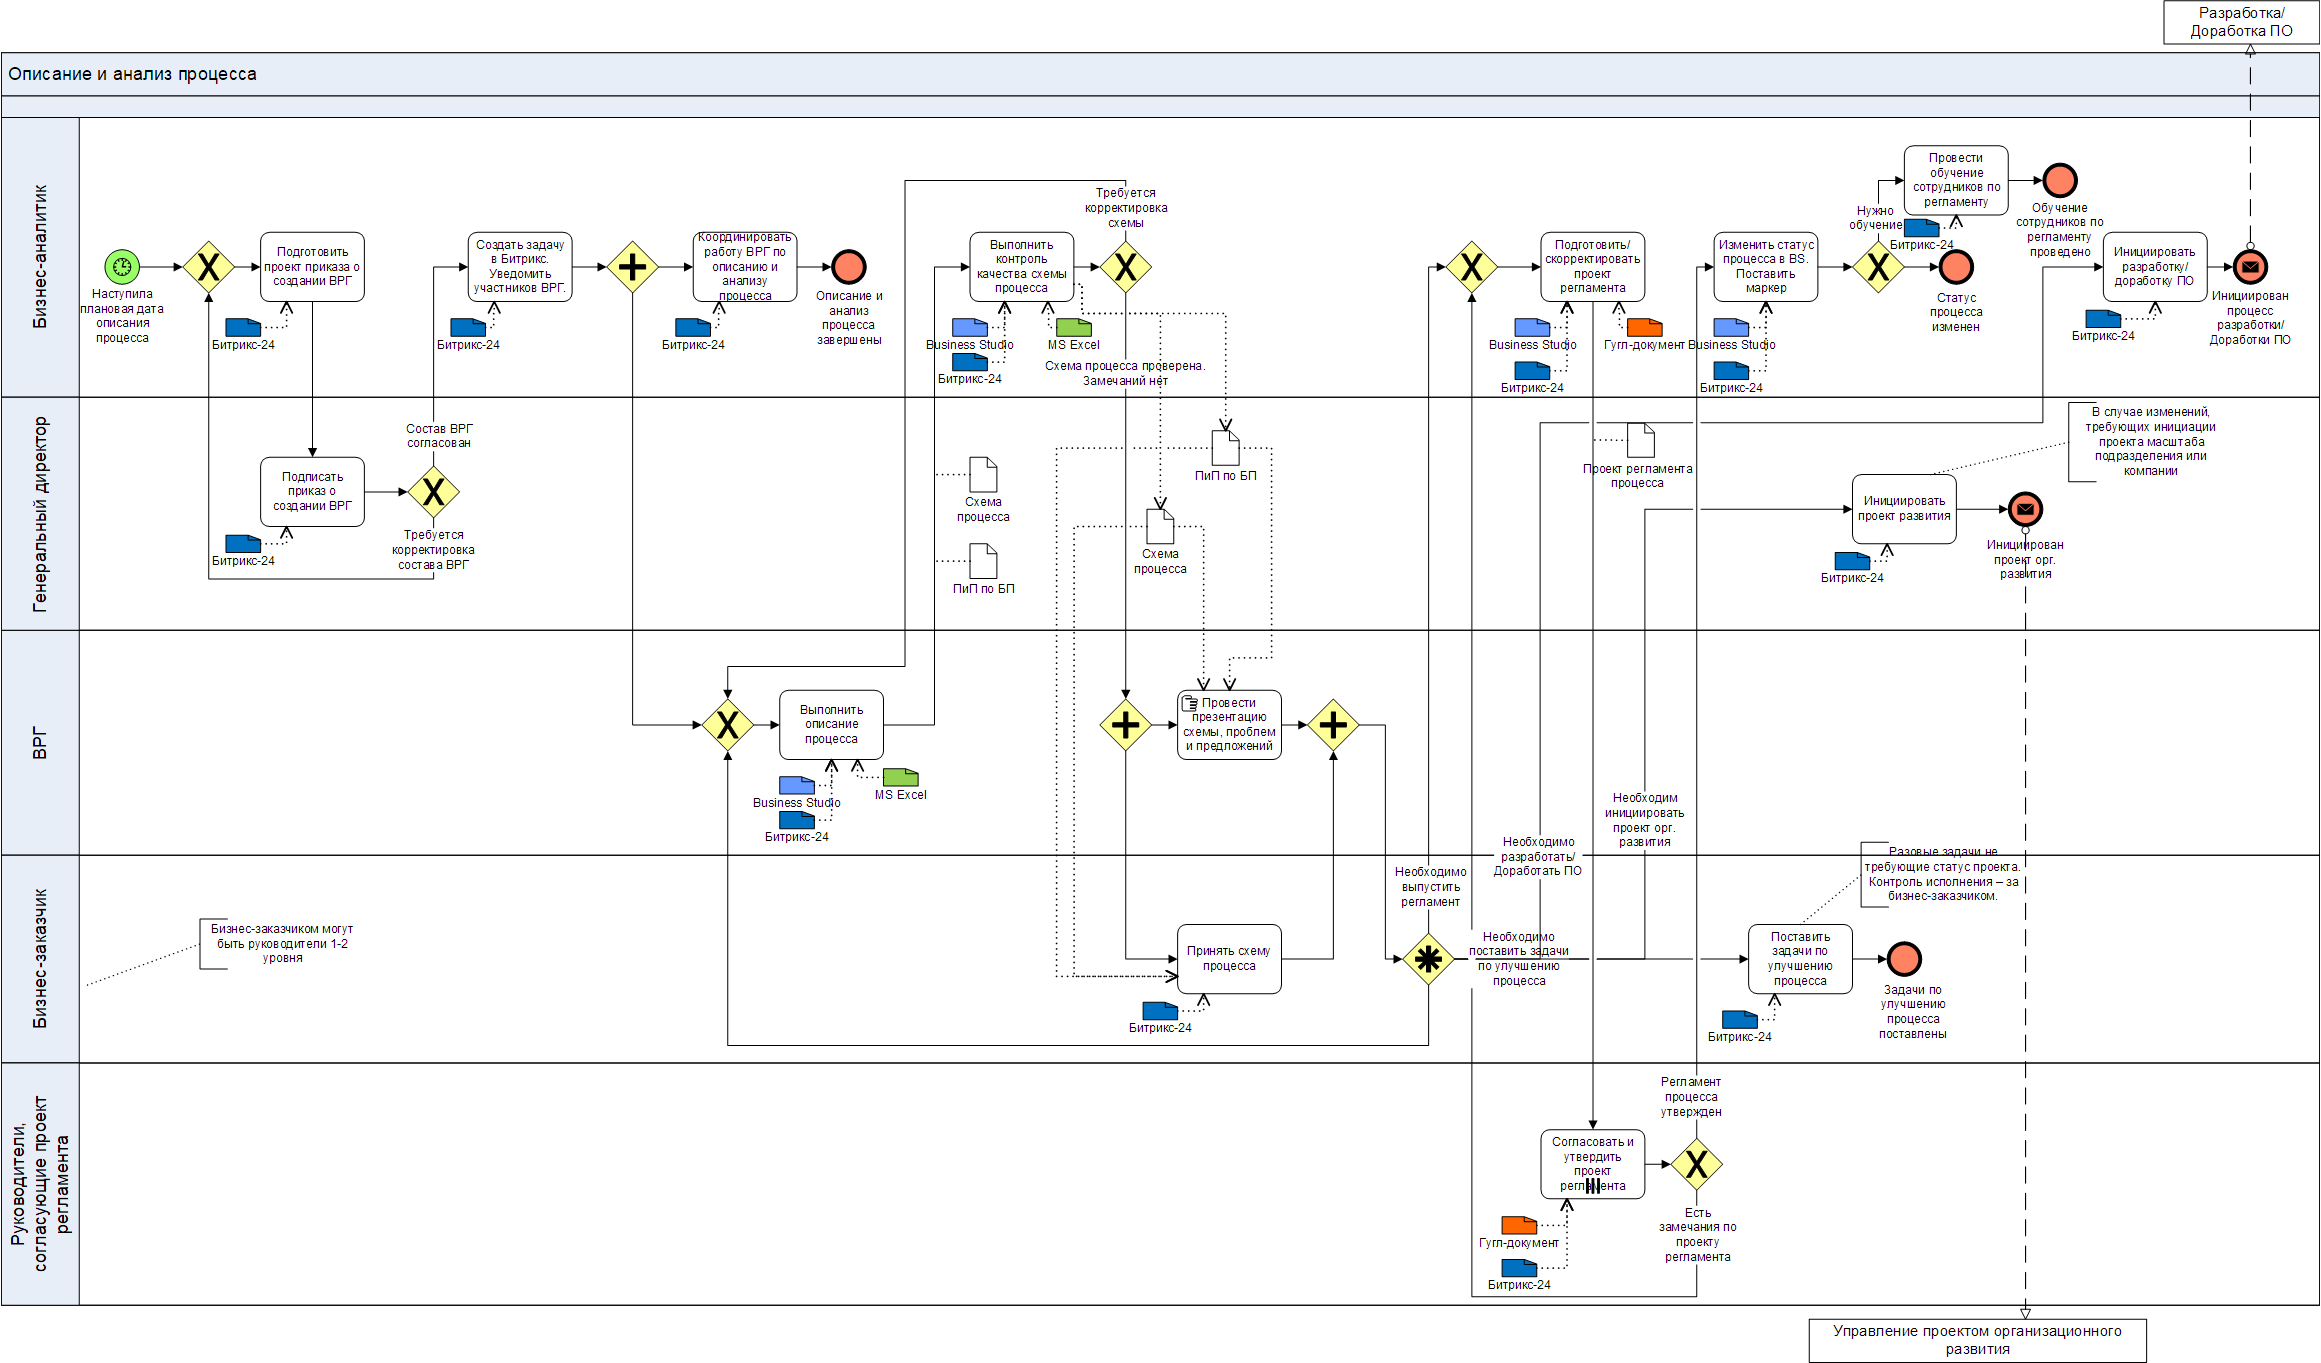This screenshot has width=2321, height=1363.
Task: Select task 'Подготовить проект приказа о создании ВРГ'
Action: 312,267
